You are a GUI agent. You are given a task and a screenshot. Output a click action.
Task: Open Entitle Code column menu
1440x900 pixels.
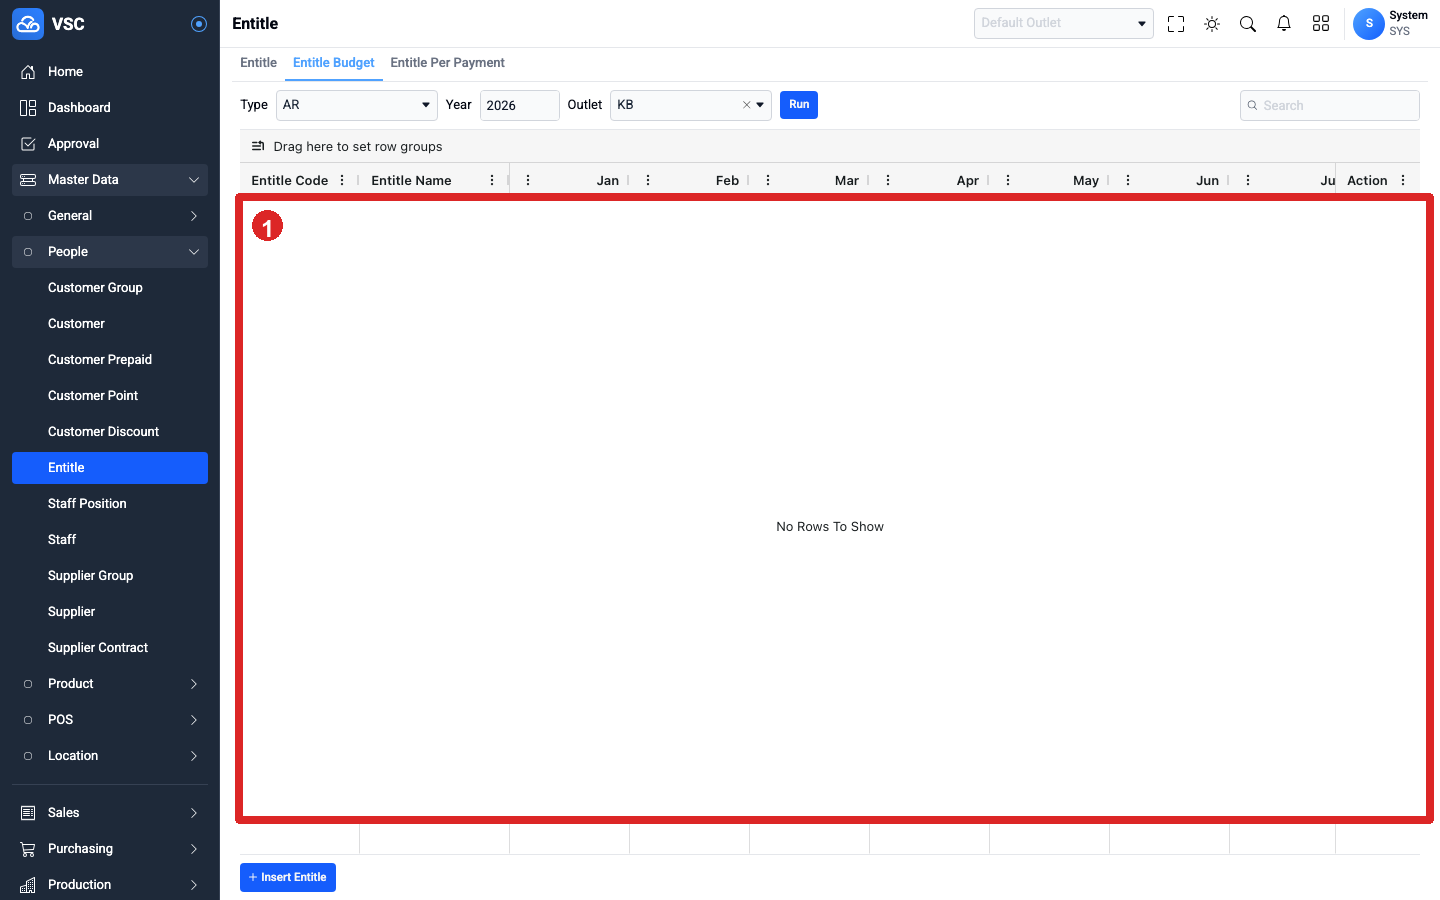click(342, 180)
